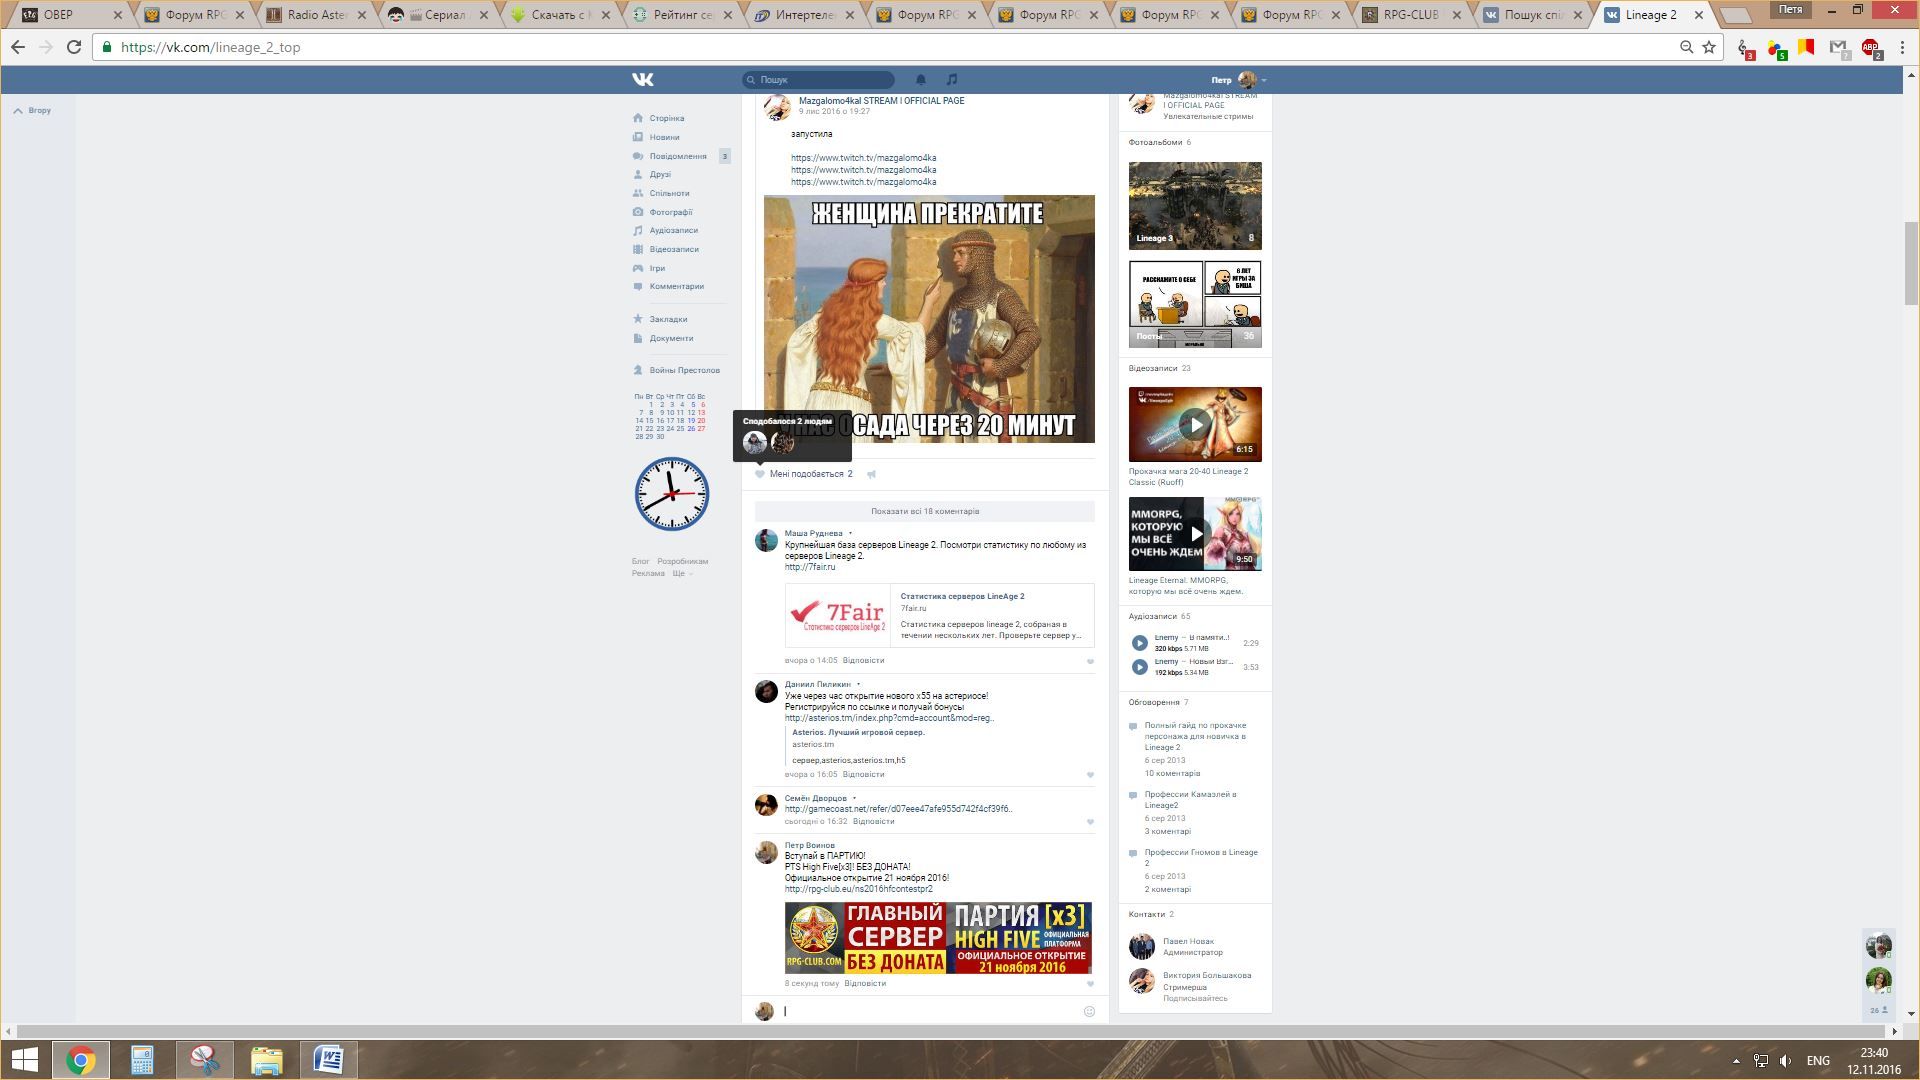Open Ігри in left menu
The width and height of the screenshot is (1920, 1080).
click(x=657, y=268)
